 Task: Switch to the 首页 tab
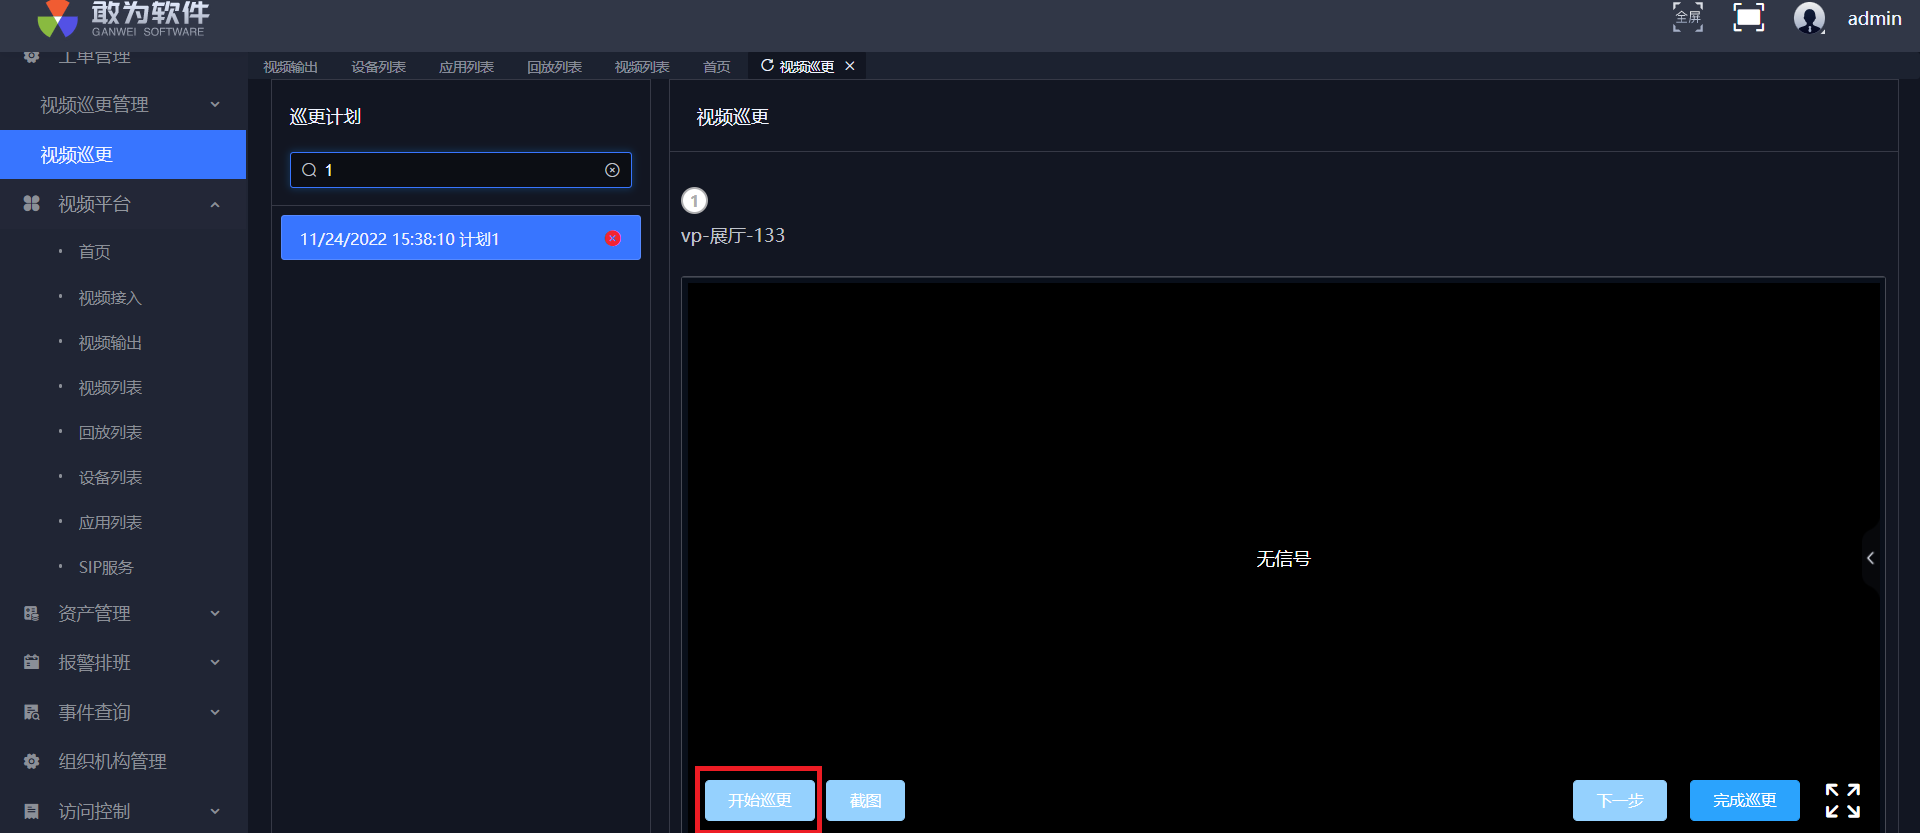(x=716, y=67)
